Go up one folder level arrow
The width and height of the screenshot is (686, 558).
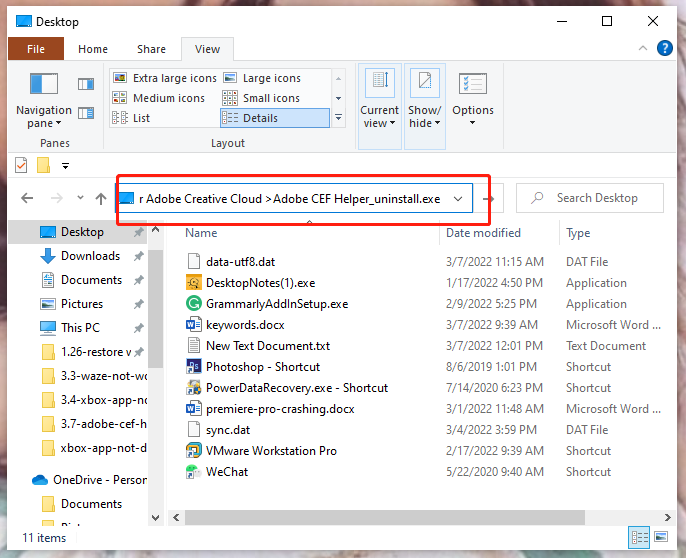(101, 199)
